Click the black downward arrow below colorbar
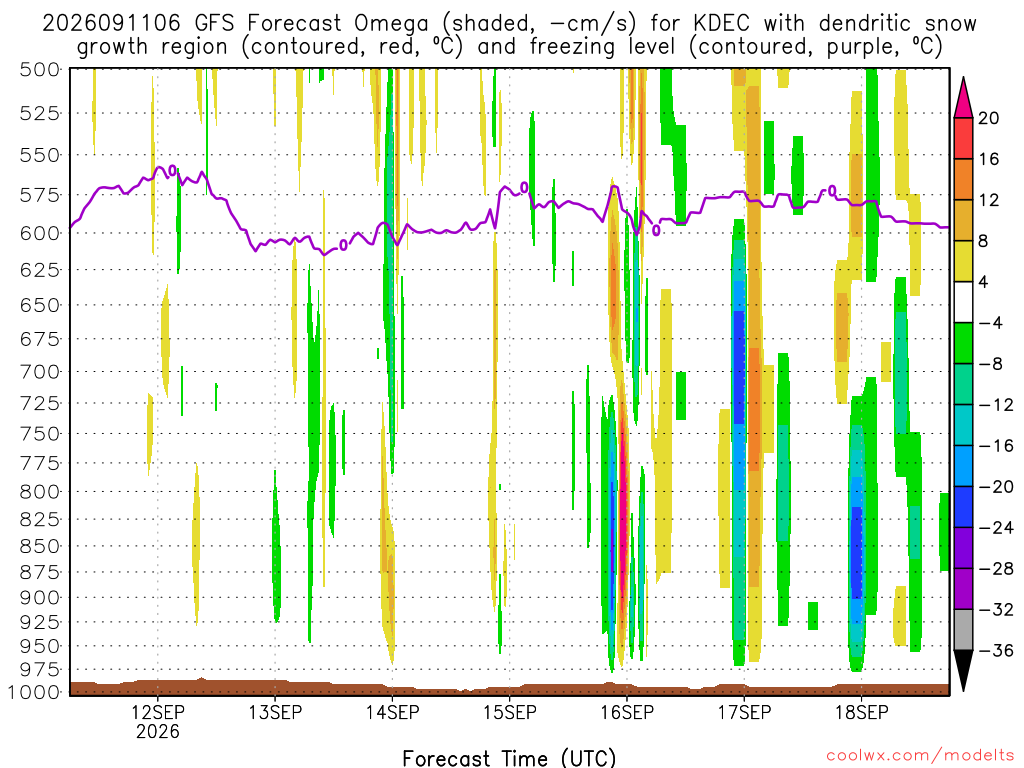This screenshot has height=768, width=1024. tap(963, 671)
